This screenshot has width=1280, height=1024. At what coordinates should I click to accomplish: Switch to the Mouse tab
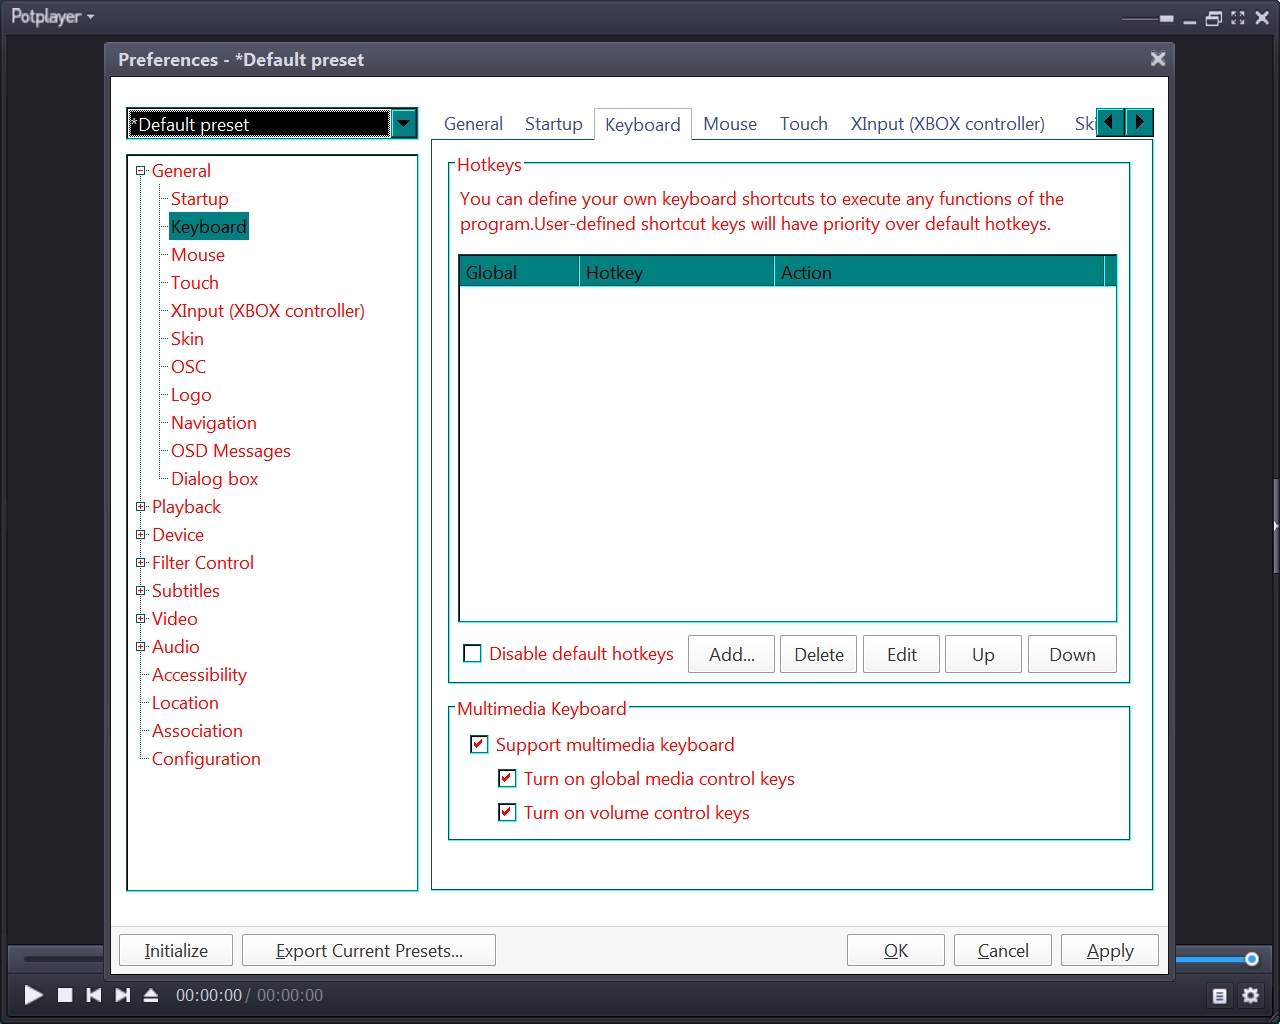(x=730, y=124)
